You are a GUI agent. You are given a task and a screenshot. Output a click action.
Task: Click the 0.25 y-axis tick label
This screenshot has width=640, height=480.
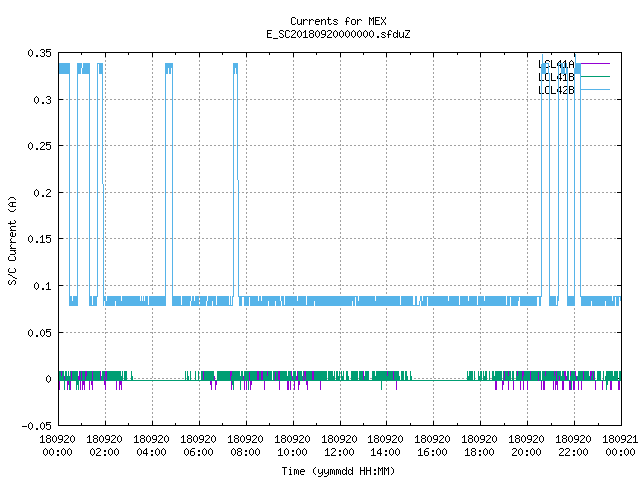(x=40, y=146)
